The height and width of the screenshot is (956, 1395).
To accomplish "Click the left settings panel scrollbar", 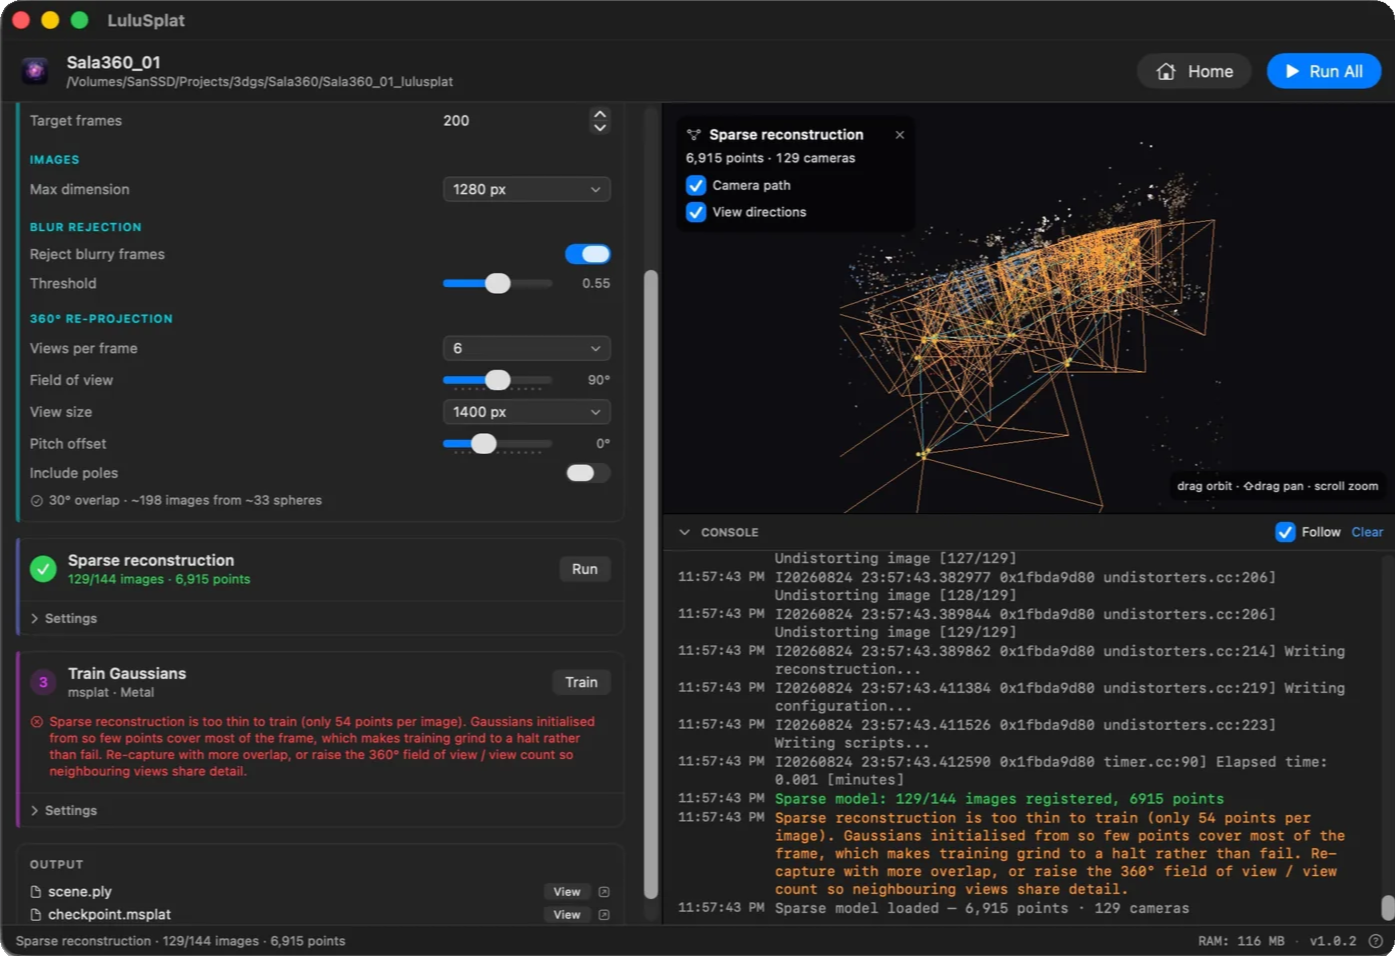I will point(651,584).
